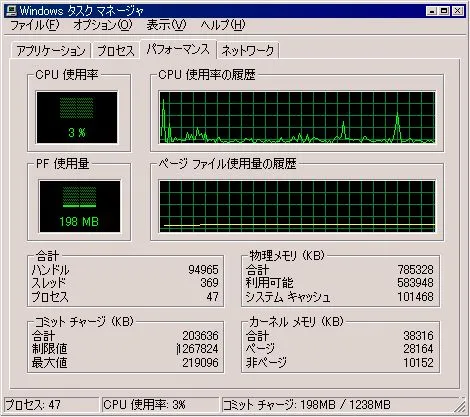This screenshot has height=417, width=470.
Task: Click the コミット チャージ (KB) group title
Action: coord(84,322)
